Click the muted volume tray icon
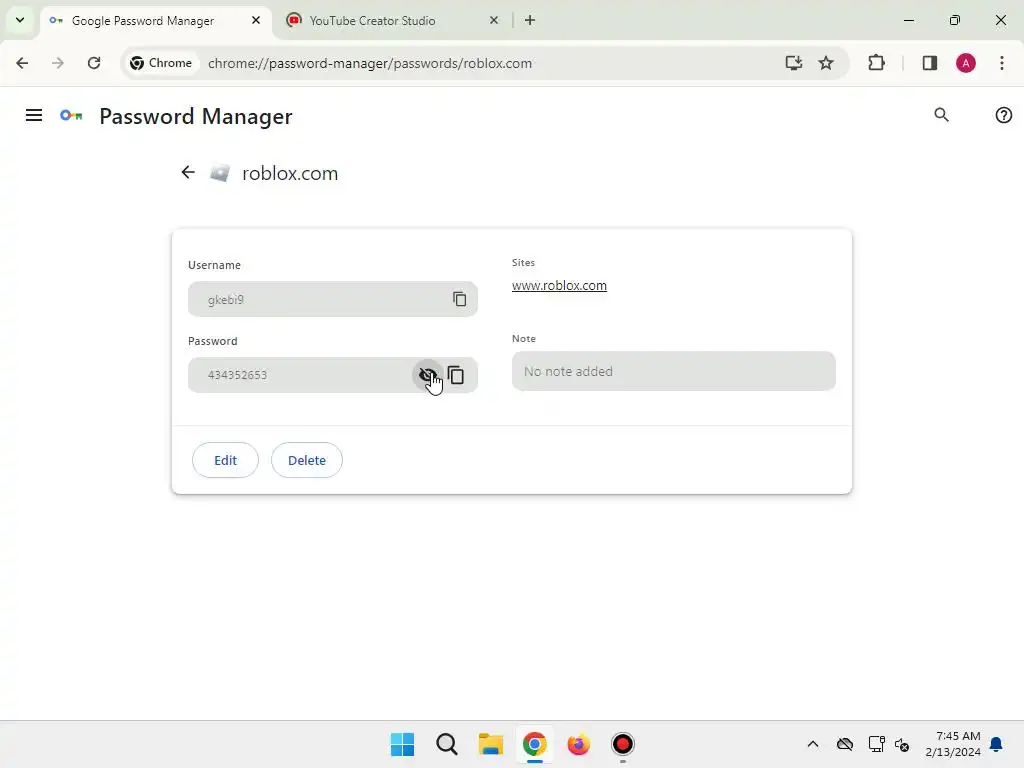The width and height of the screenshot is (1024, 768). point(902,744)
